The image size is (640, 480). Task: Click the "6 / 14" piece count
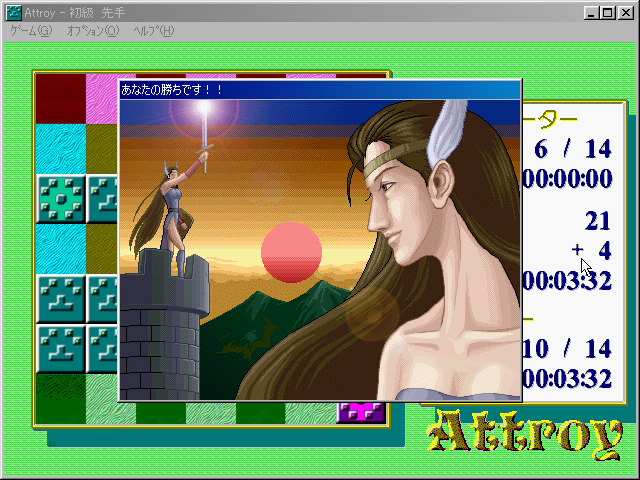[572, 149]
